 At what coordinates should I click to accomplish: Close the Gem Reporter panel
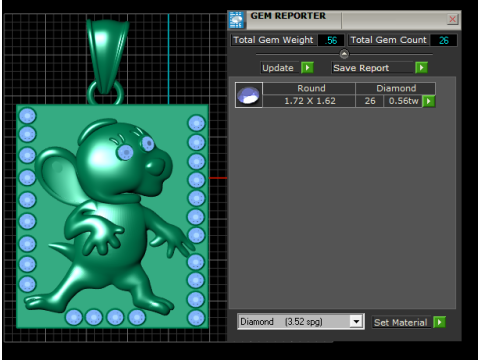(x=452, y=19)
